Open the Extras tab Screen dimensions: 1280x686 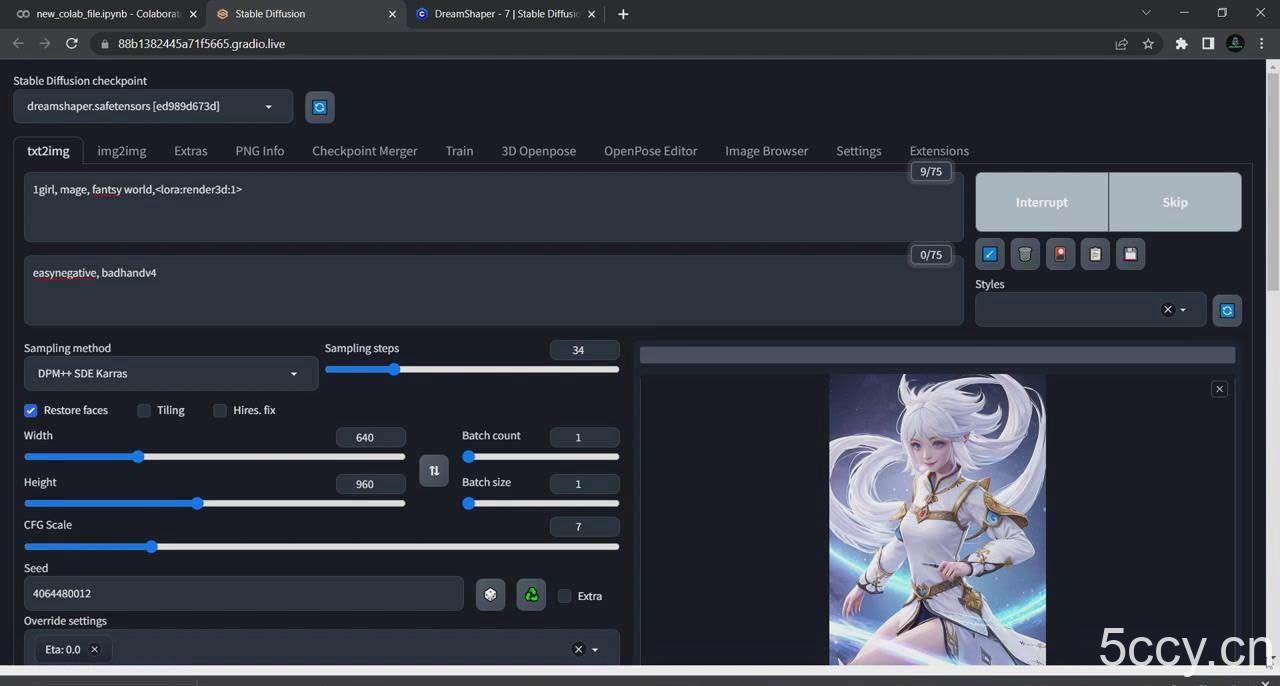(x=191, y=151)
